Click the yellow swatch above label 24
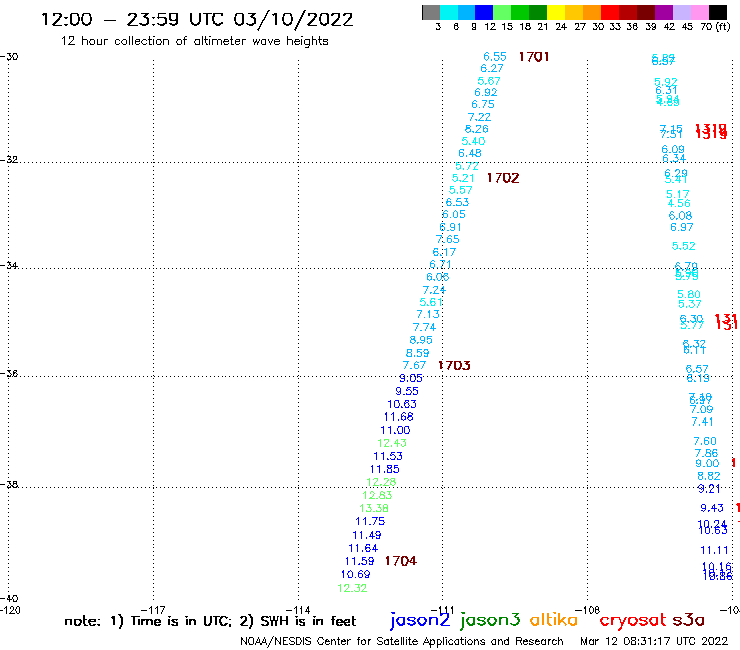Screen dimensions: 740x650 pyautogui.click(x=556, y=12)
